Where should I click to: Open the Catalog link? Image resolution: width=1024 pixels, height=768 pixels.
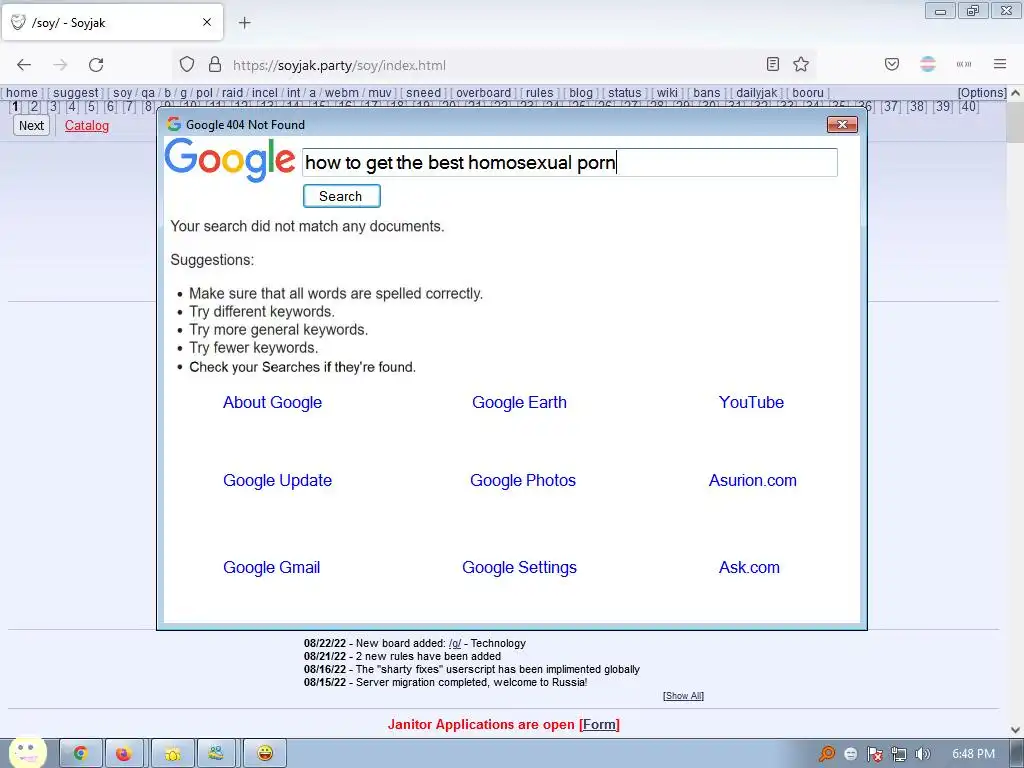pos(87,125)
